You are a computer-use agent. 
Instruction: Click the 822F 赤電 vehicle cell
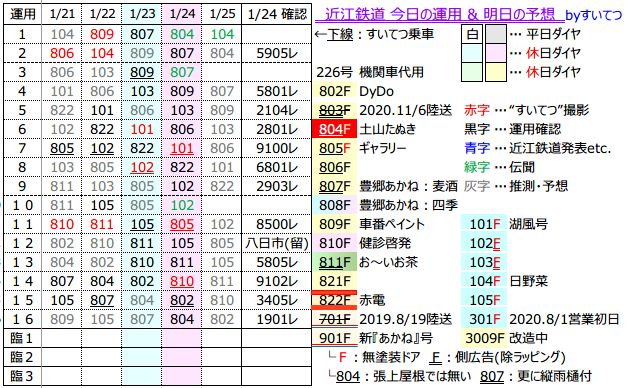pos(335,300)
